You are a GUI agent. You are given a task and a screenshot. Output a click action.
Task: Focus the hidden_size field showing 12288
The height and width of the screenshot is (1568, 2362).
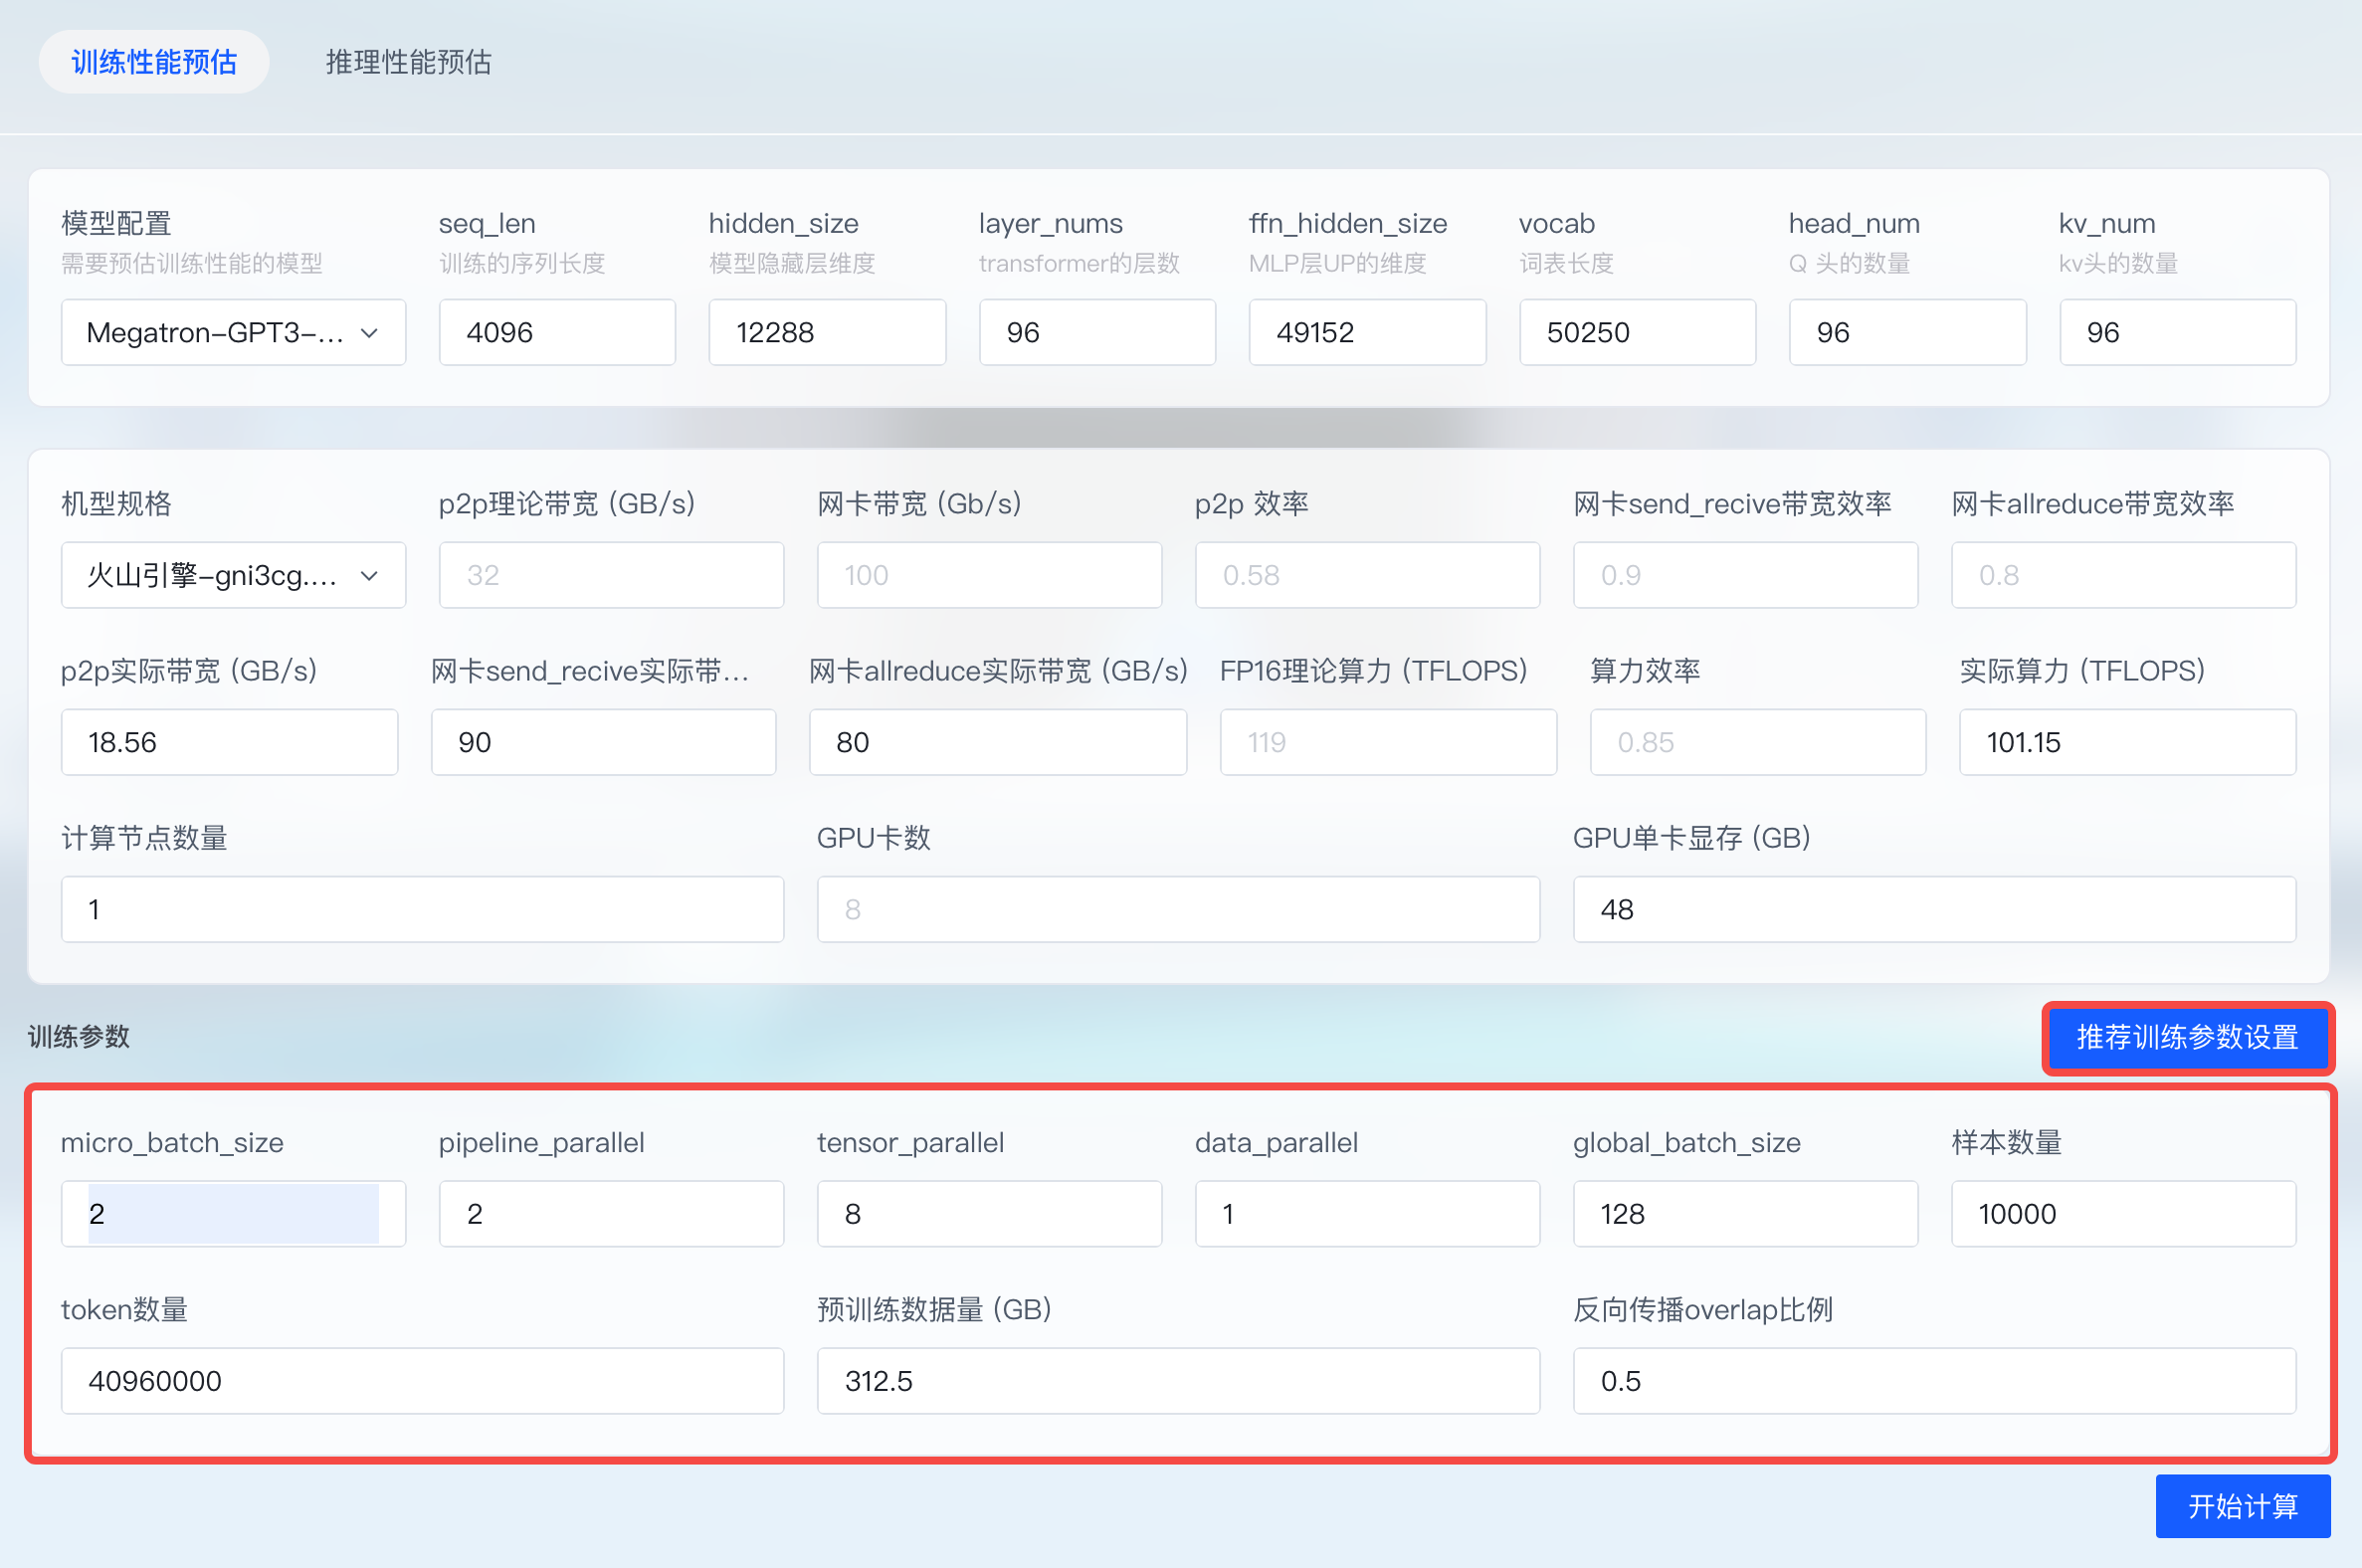point(827,332)
